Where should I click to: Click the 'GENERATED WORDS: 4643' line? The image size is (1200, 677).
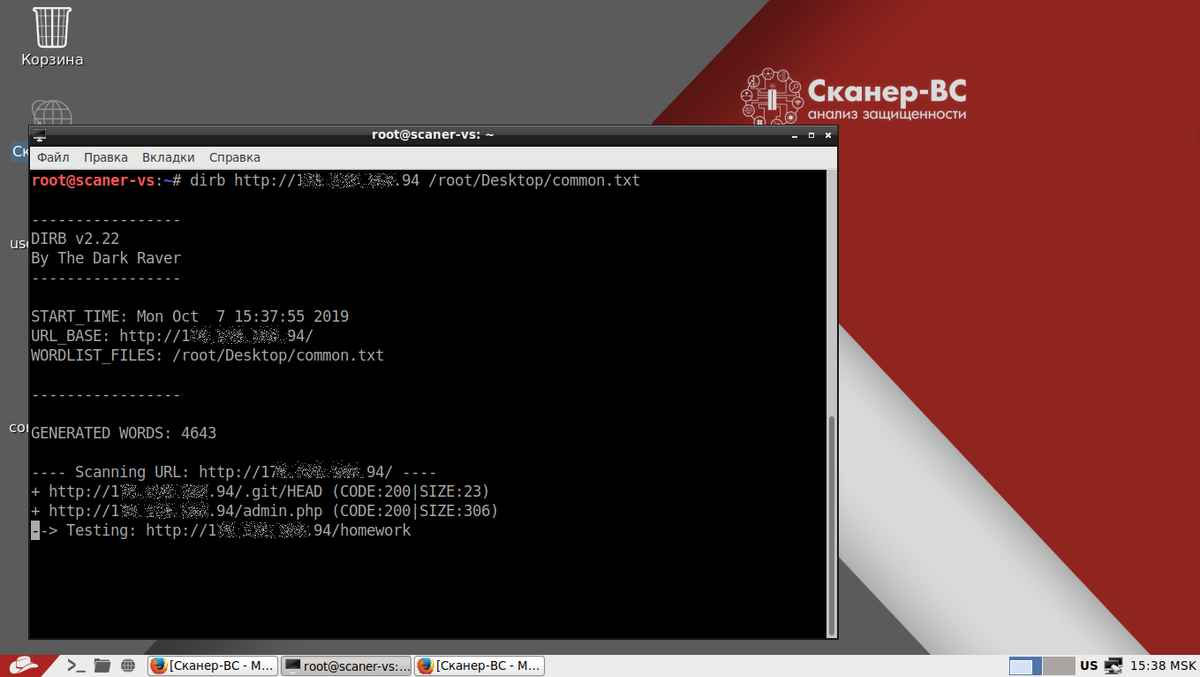point(124,433)
